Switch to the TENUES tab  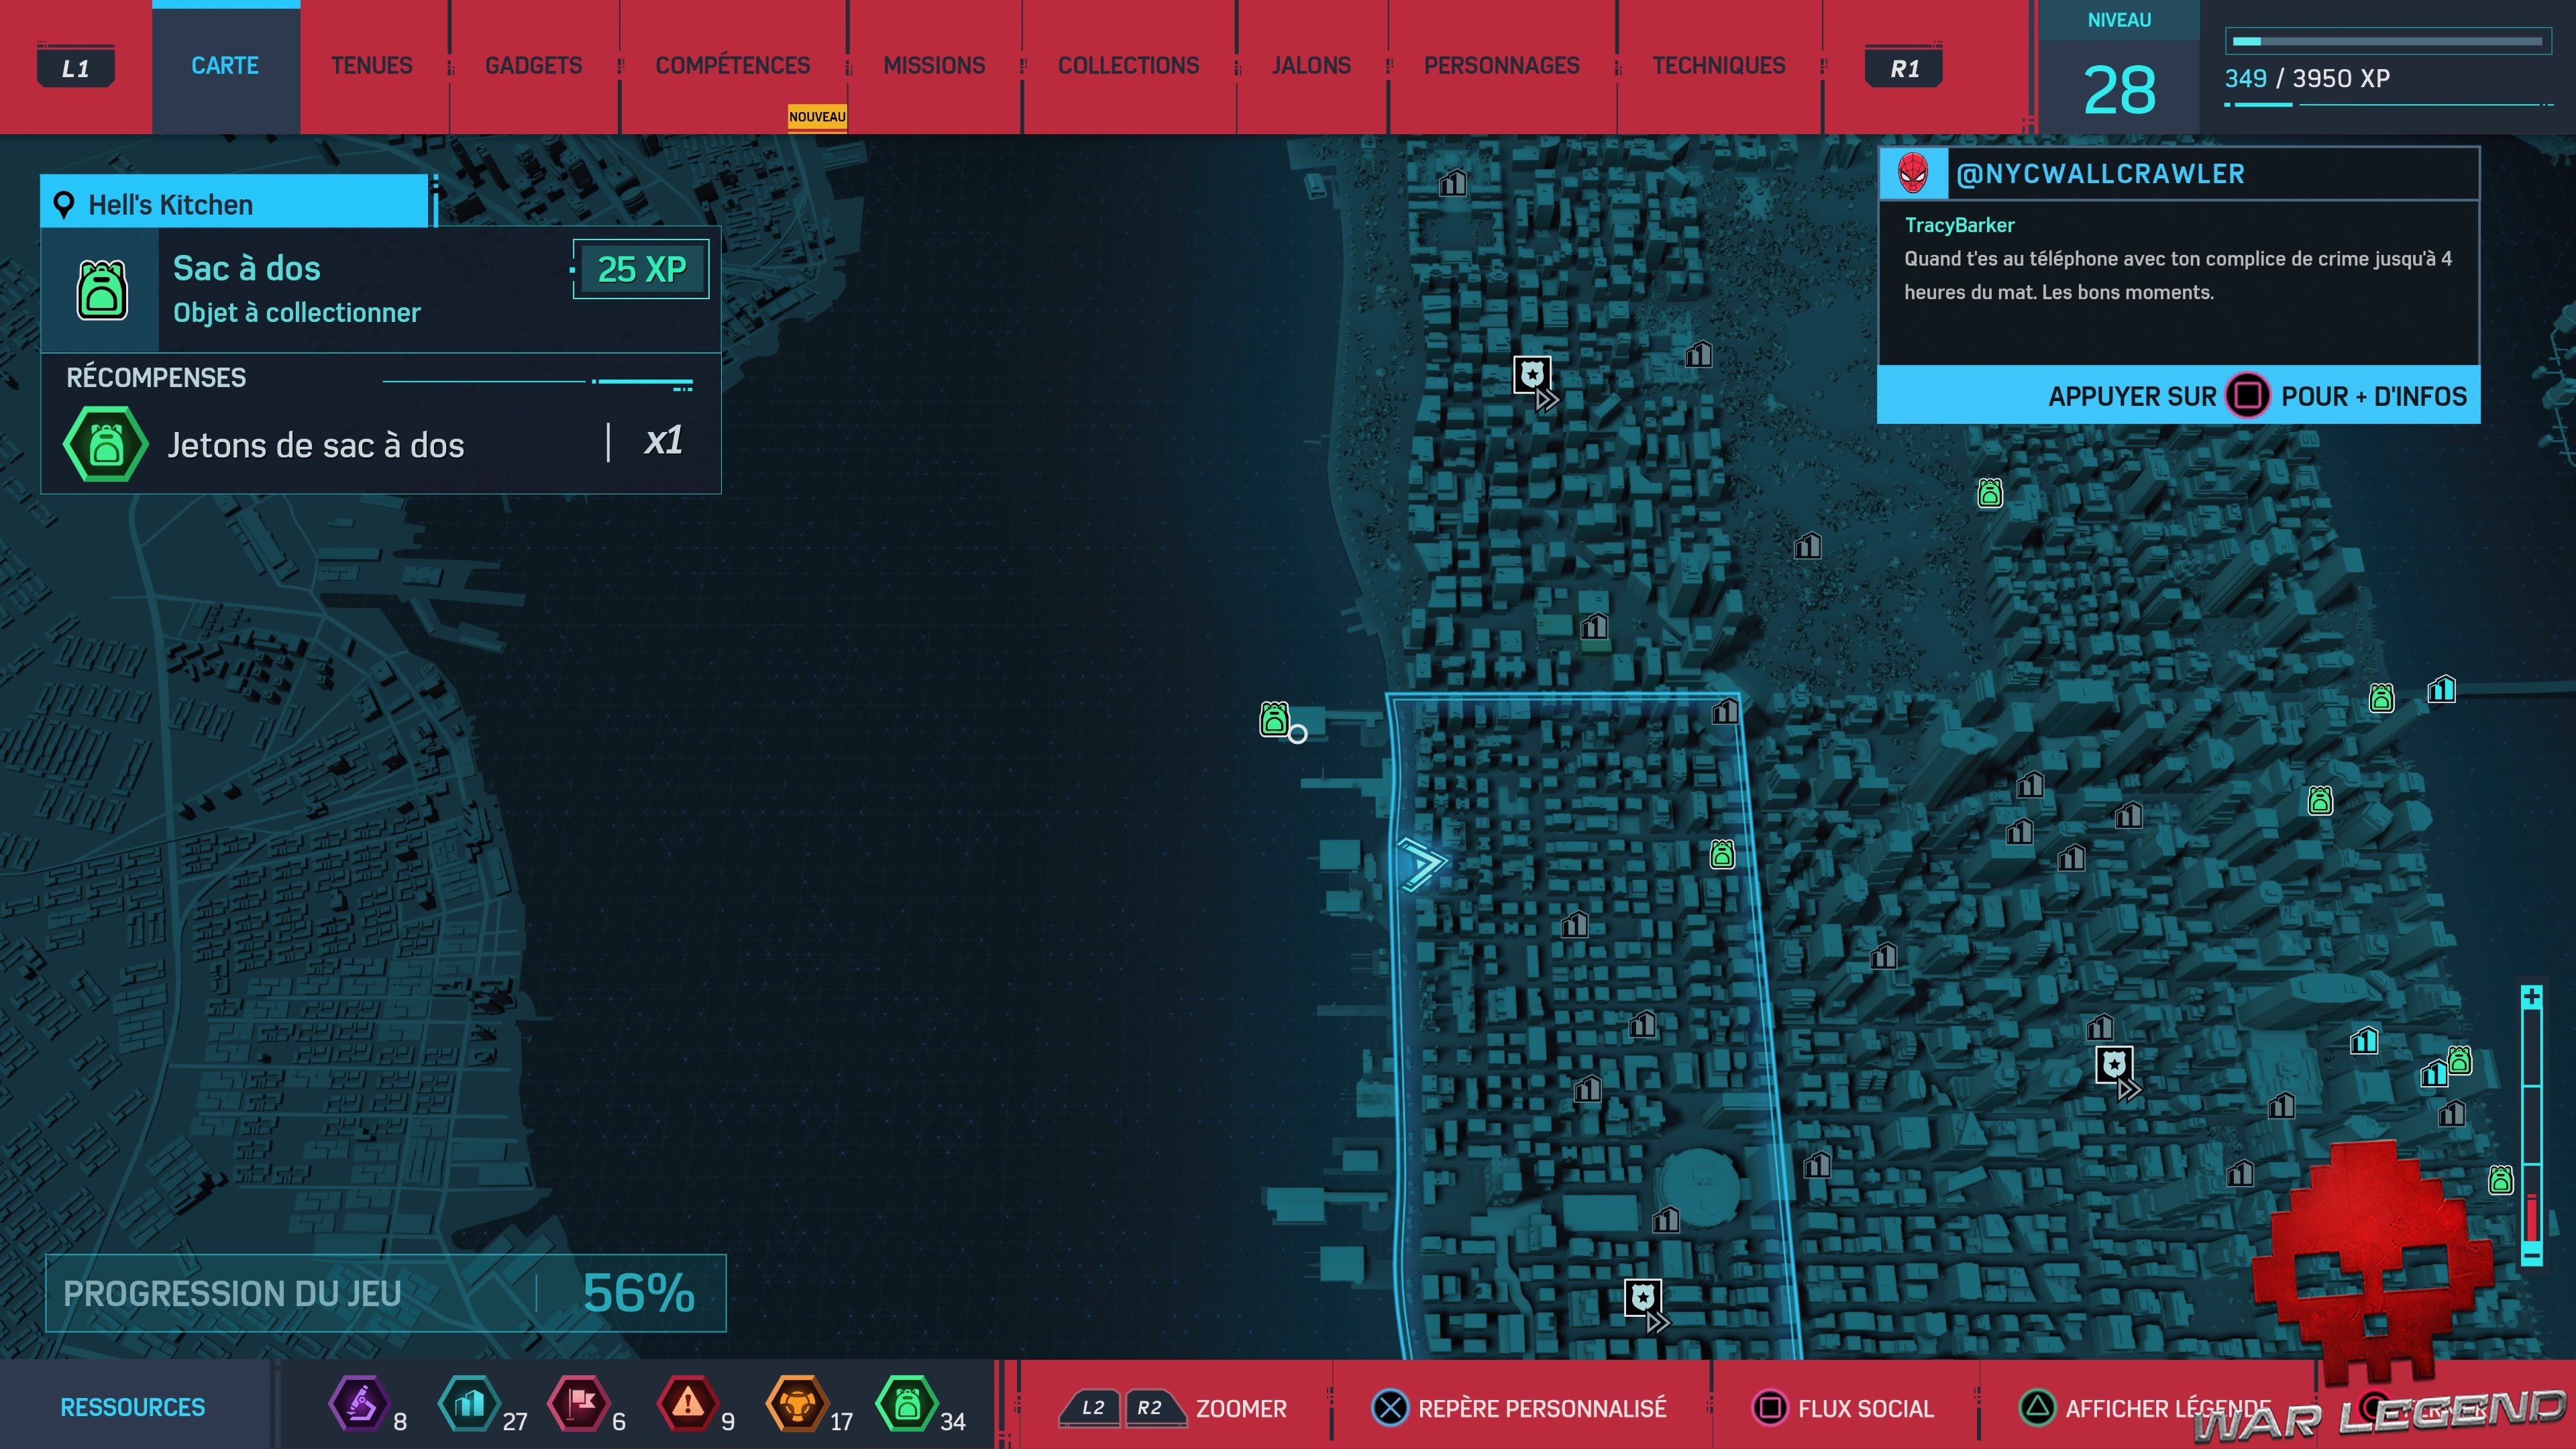click(x=371, y=66)
